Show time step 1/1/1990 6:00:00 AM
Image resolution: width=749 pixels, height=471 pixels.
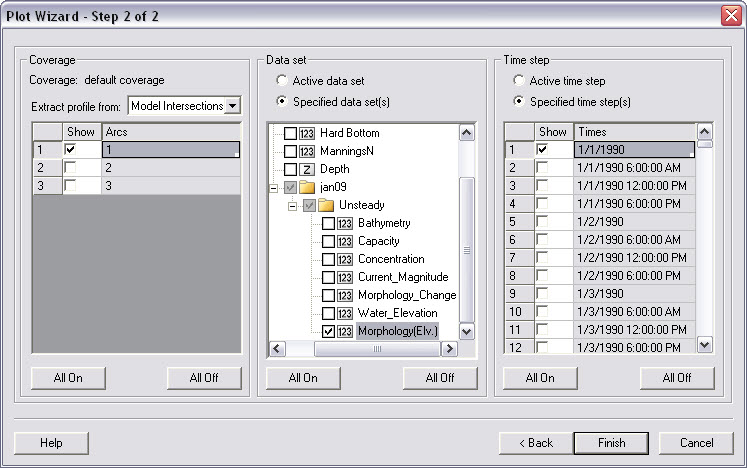542,168
